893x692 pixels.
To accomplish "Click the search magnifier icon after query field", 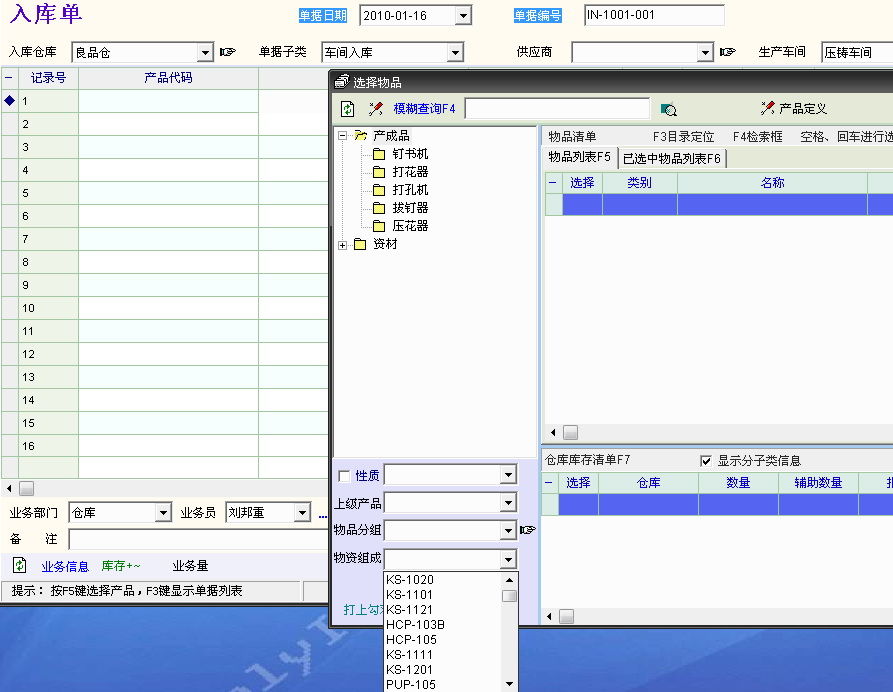I will [x=669, y=109].
